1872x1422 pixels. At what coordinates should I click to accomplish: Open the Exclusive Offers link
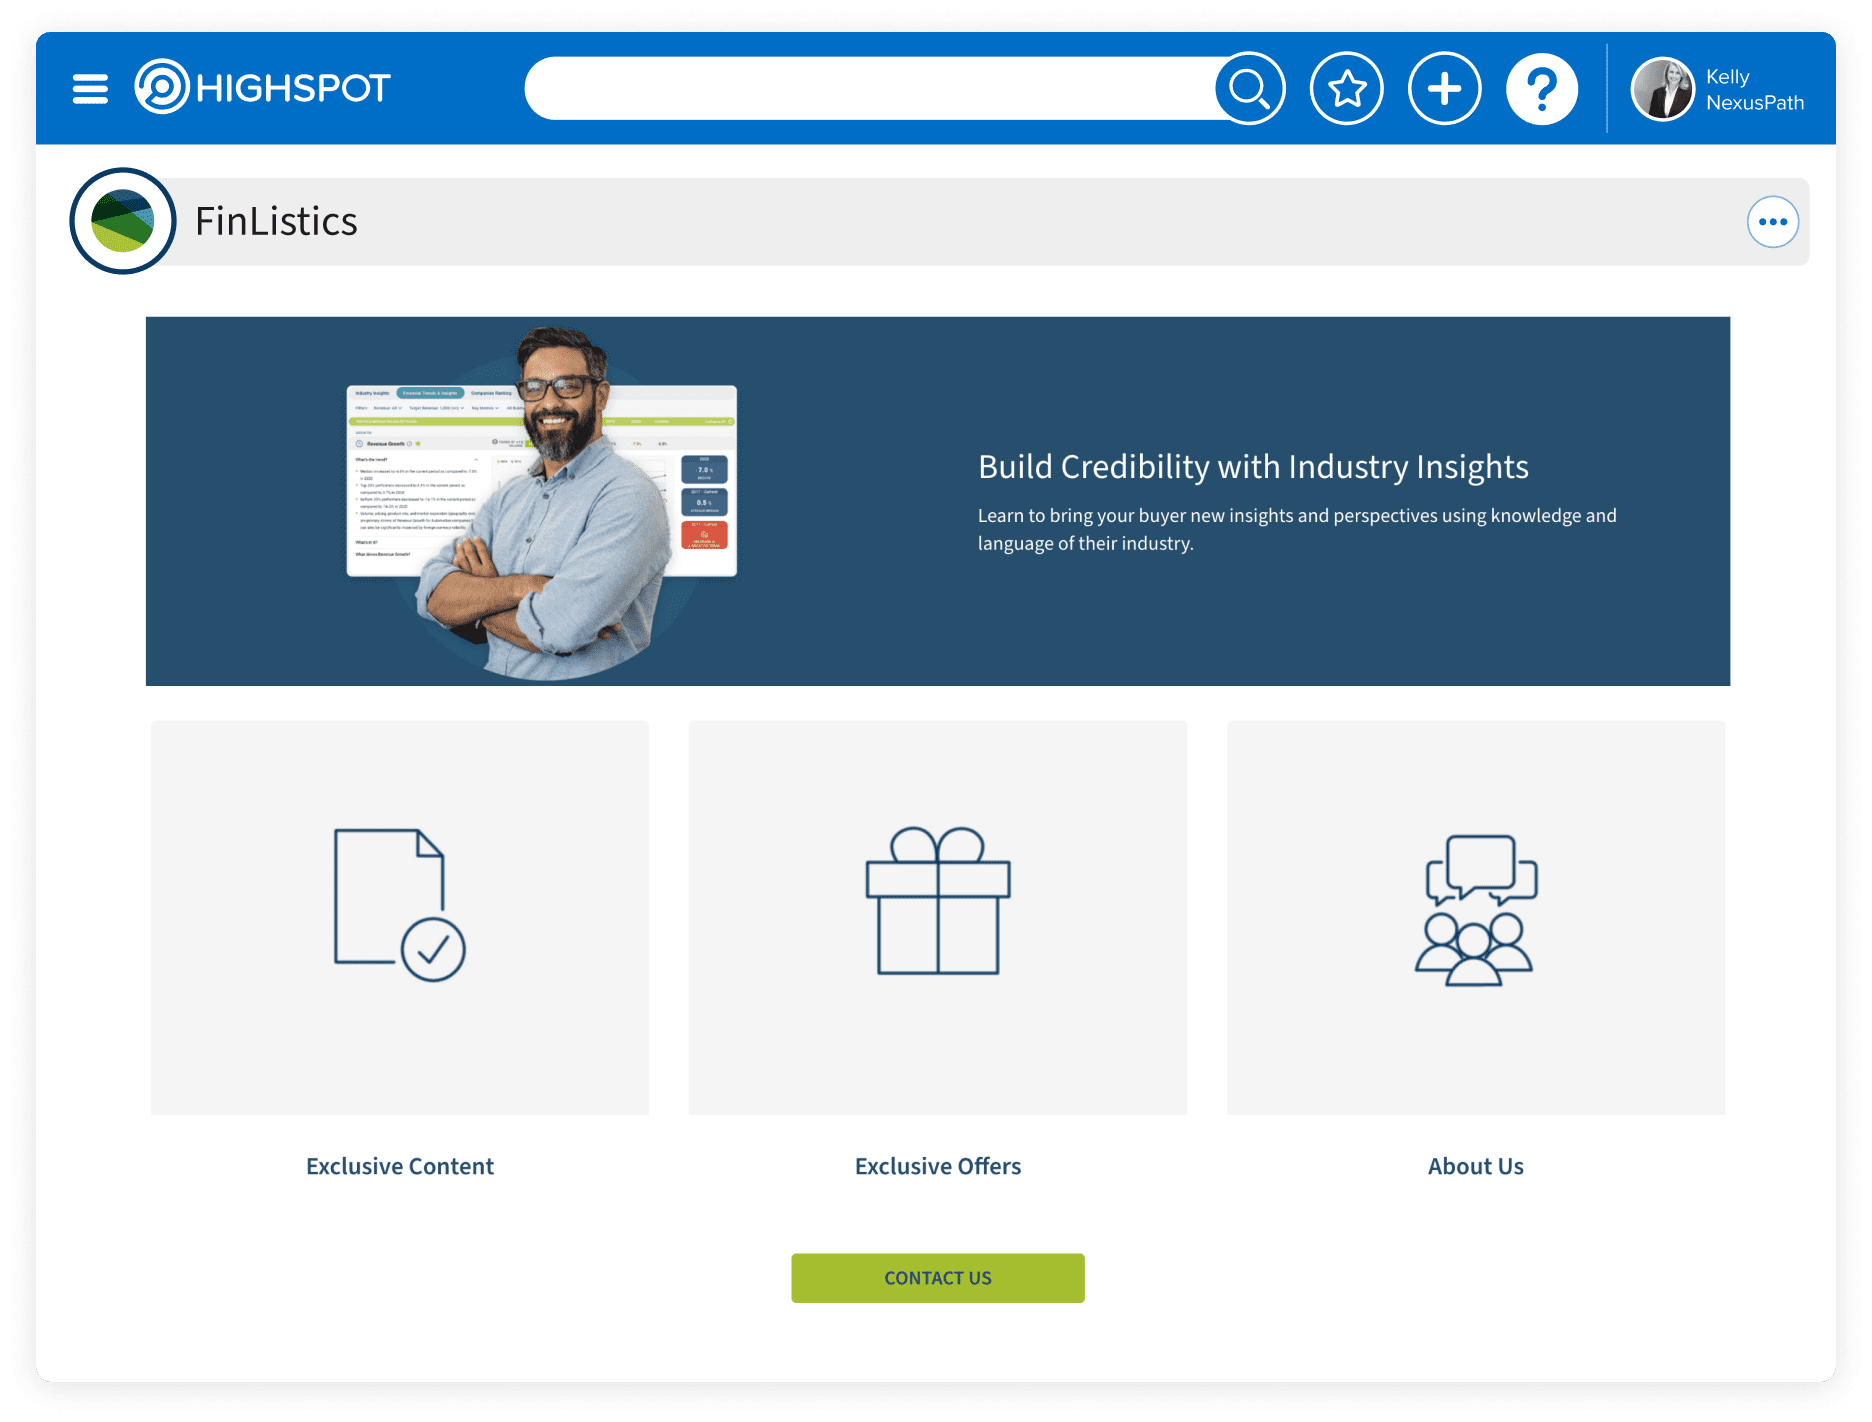pyautogui.click(x=937, y=1166)
